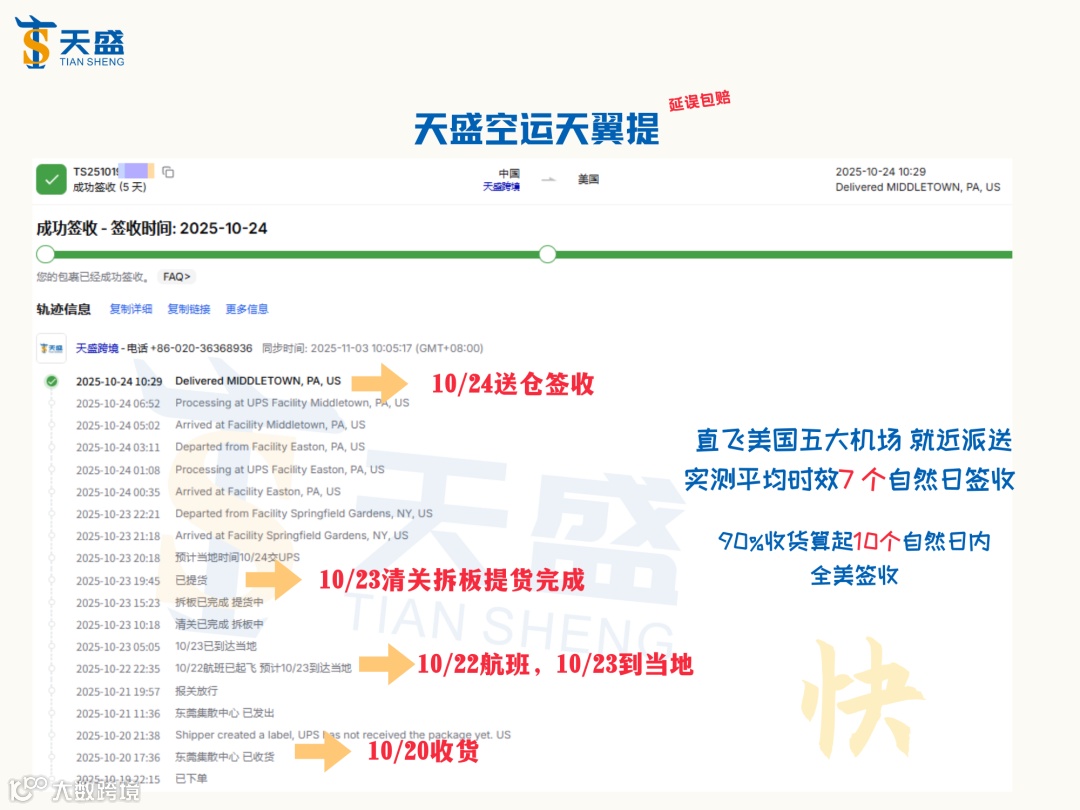
Task: Click 'Arrived at Facility Middletown, PA, US' row
Action: coord(220,425)
